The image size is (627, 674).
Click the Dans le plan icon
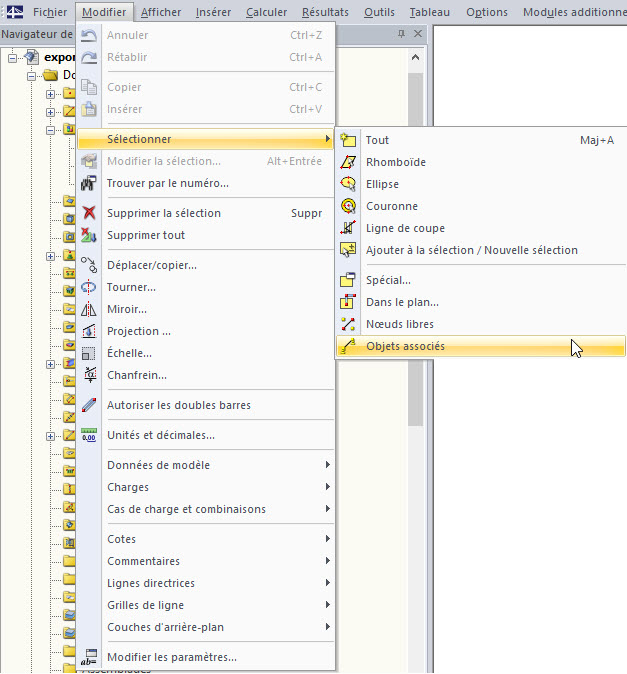point(348,302)
